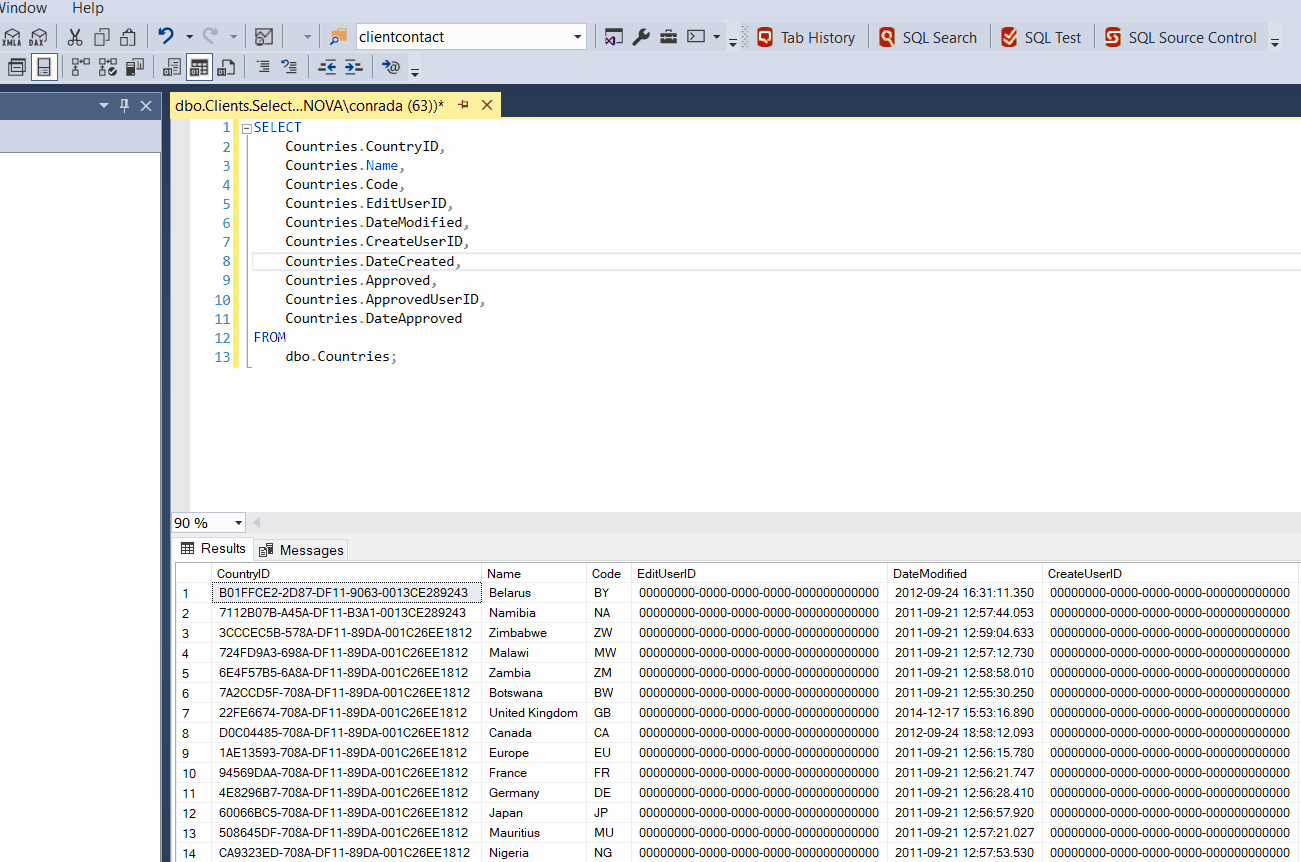1301x862 pixels.
Task: Click the Paste clipboard icon
Action: point(128,37)
